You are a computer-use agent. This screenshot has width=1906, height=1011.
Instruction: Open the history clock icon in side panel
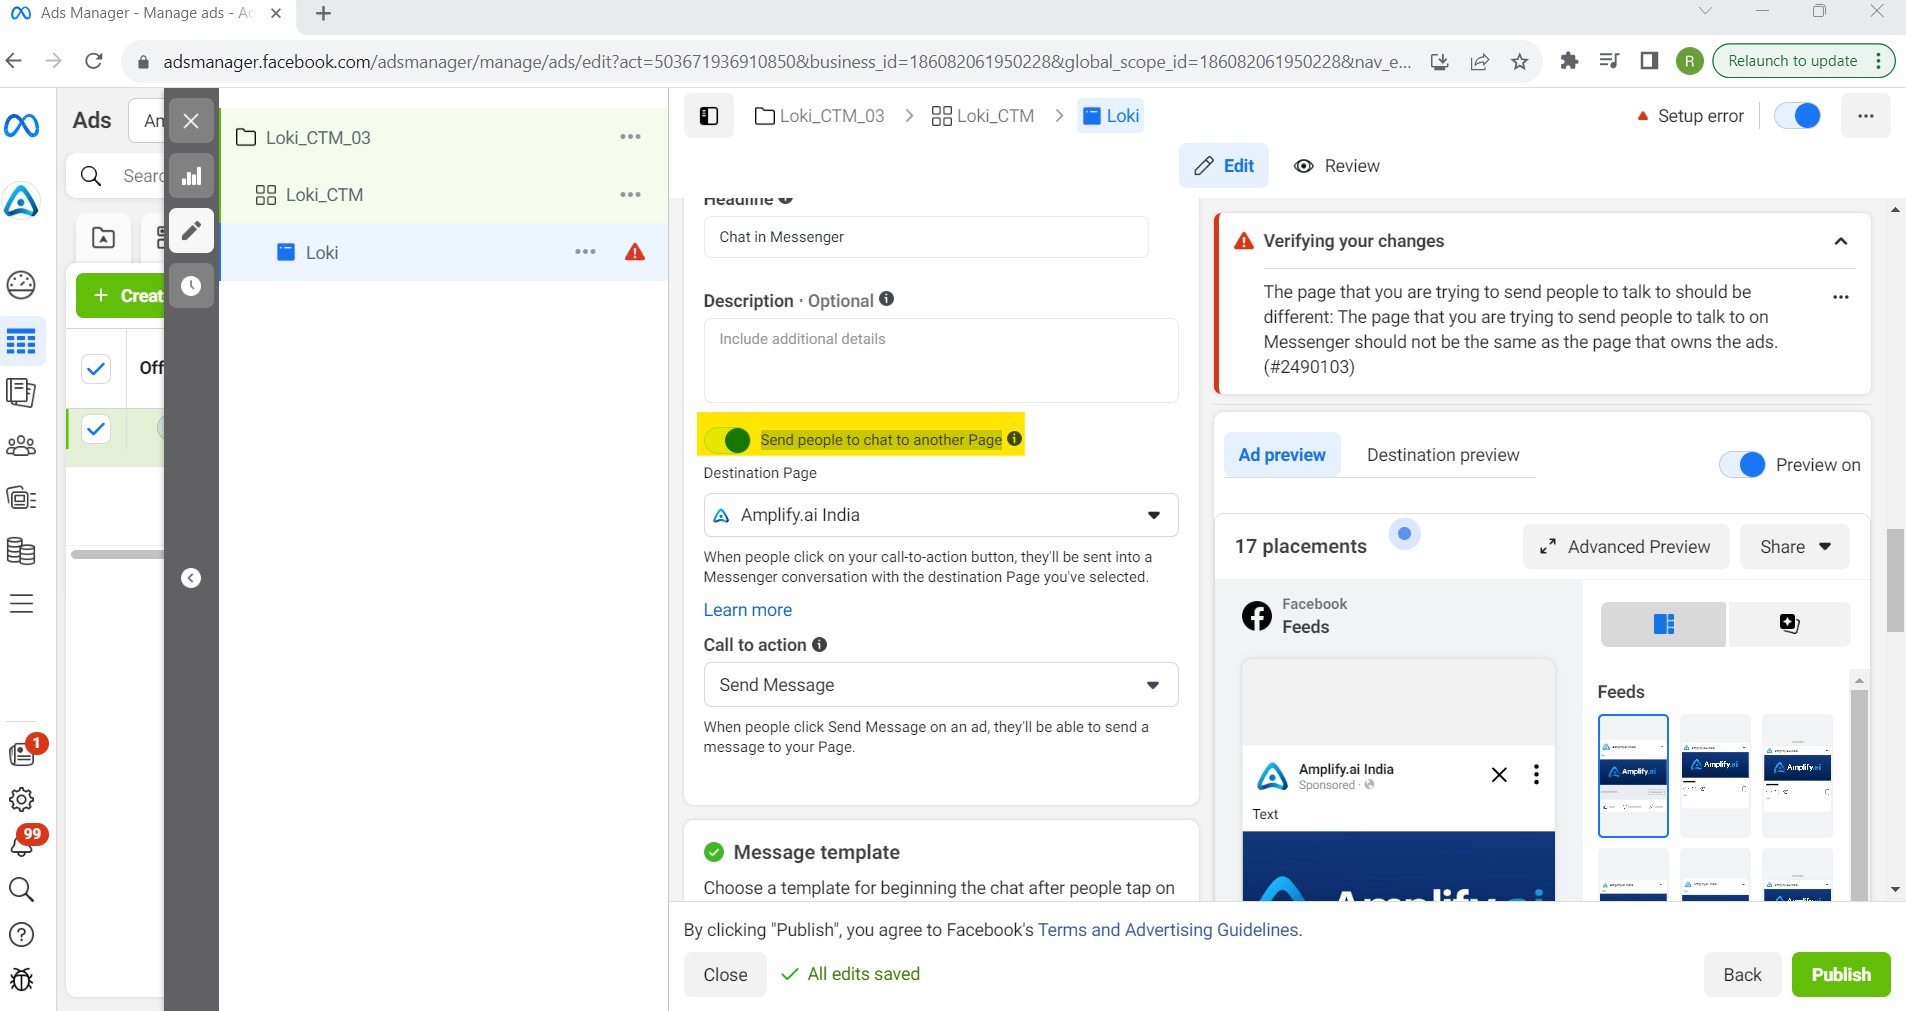(191, 286)
